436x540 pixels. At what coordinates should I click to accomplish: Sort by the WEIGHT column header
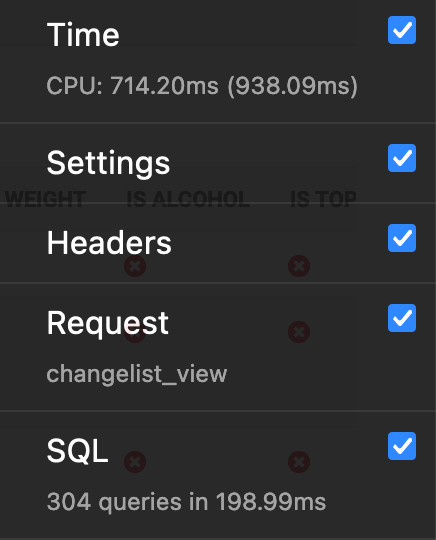pos(45,199)
